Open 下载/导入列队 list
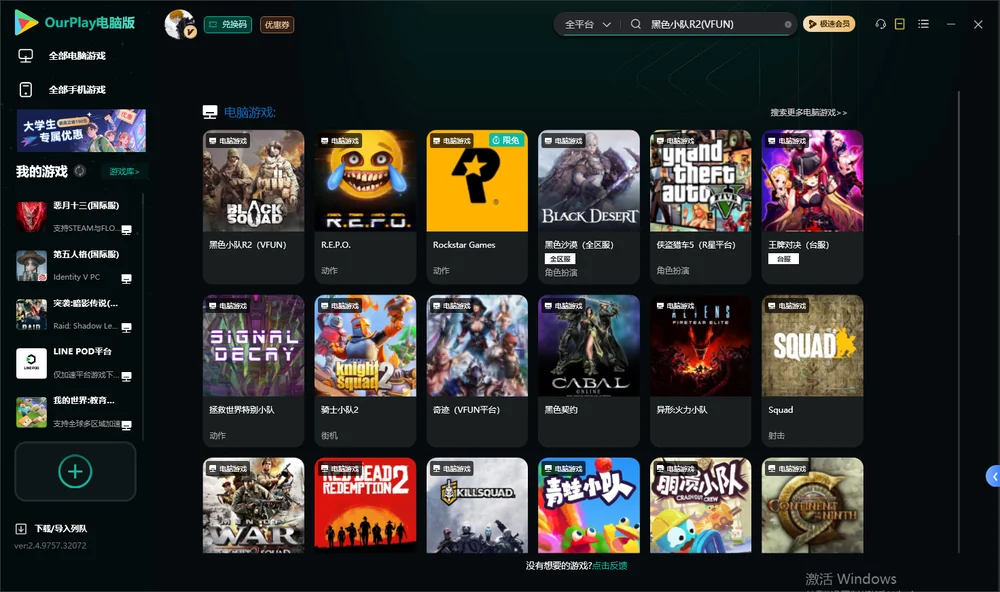The width and height of the screenshot is (1000, 592). coord(52,528)
